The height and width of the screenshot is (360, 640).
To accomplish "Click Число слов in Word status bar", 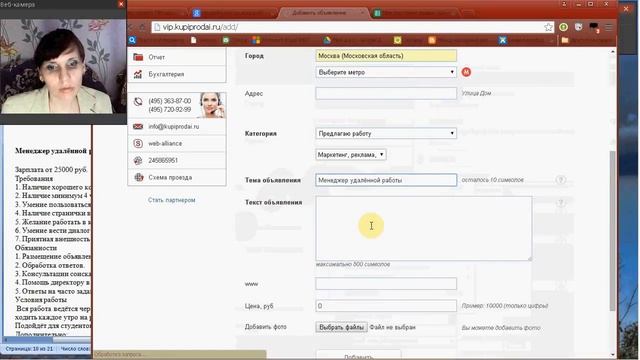I will tap(75, 349).
